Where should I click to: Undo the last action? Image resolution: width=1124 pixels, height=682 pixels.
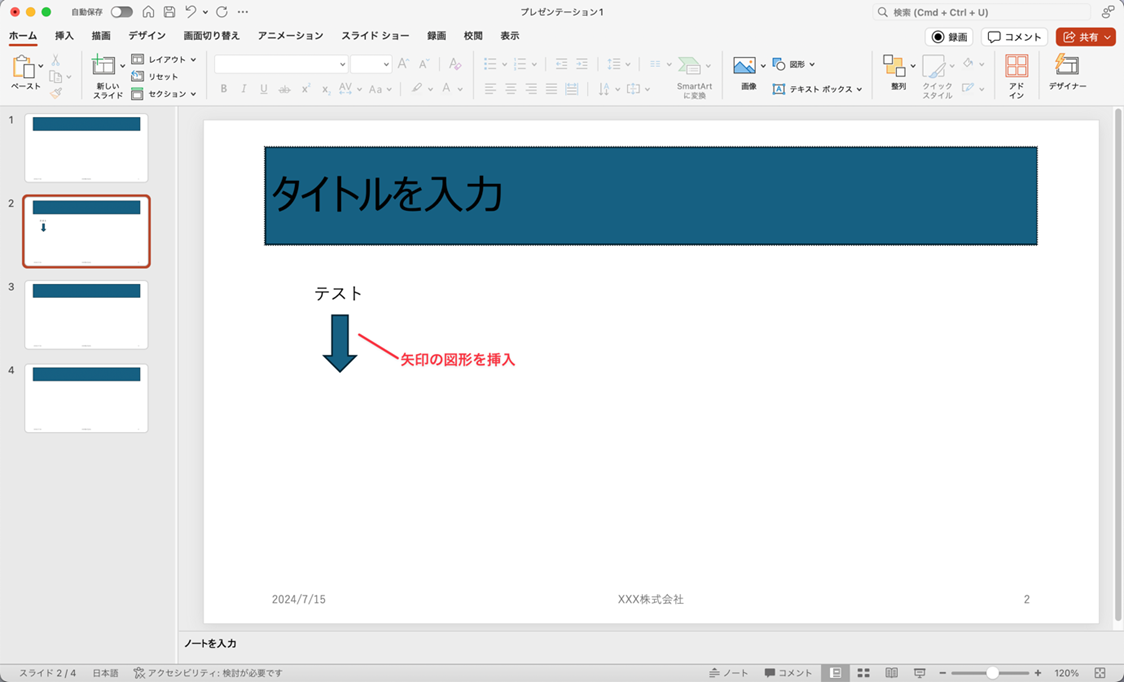[x=191, y=12]
